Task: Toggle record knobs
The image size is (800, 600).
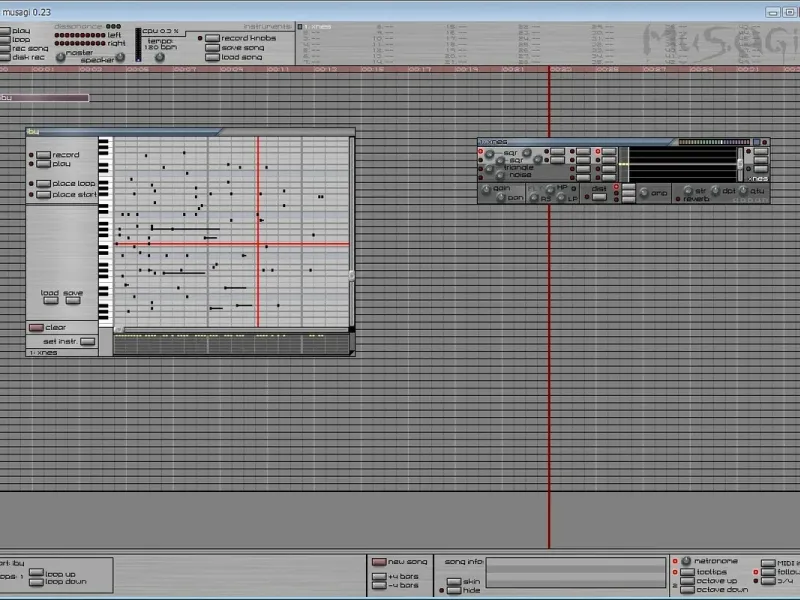Action: point(212,38)
